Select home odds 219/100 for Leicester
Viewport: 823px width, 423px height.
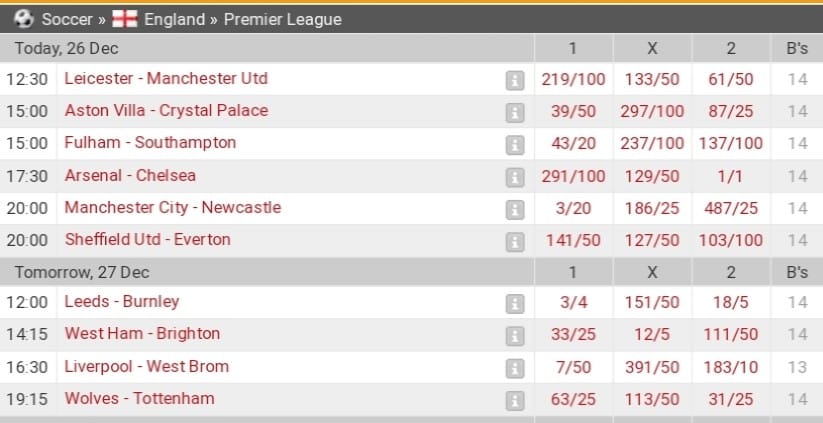tap(573, 79)
